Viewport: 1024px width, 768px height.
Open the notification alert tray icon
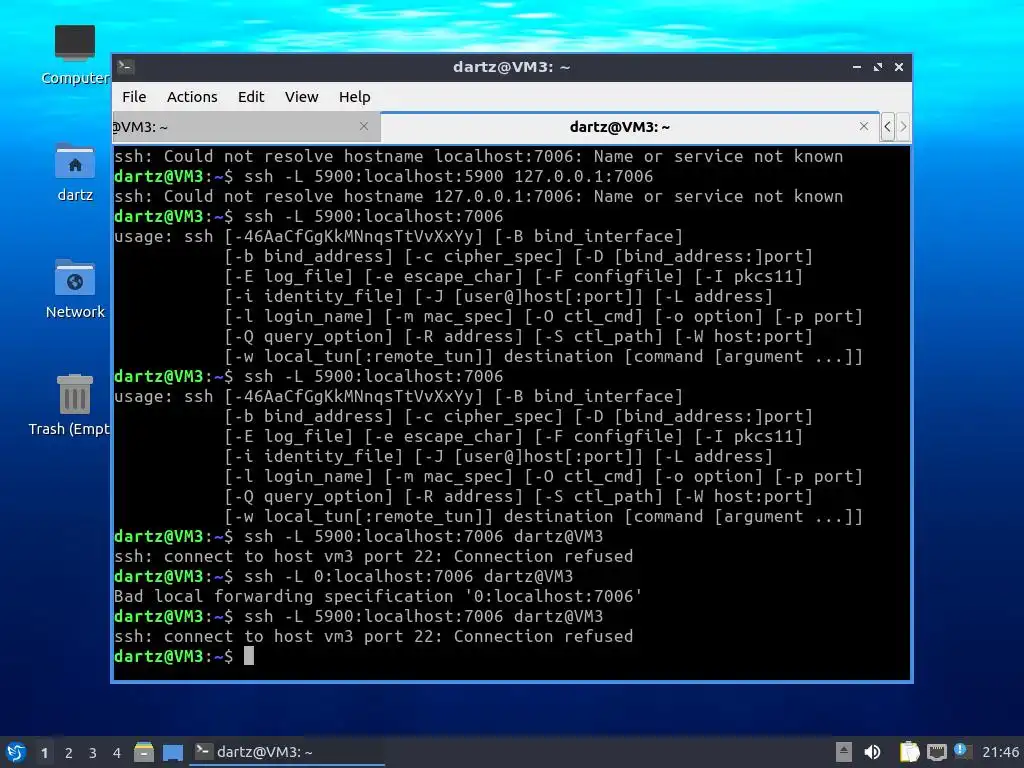(x=962, y=751)
